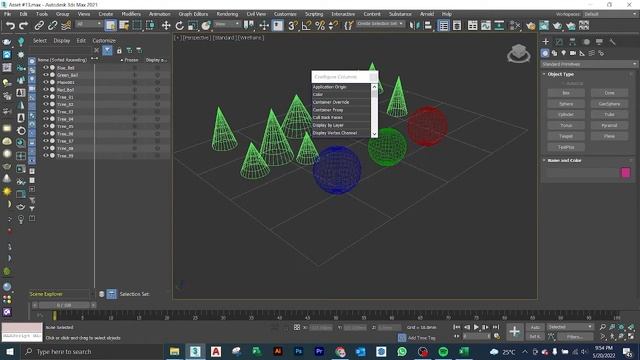Viewport: 640px width, 360px height.
Task: Activate the Select and Rotate tool
Action: point(179,26)
